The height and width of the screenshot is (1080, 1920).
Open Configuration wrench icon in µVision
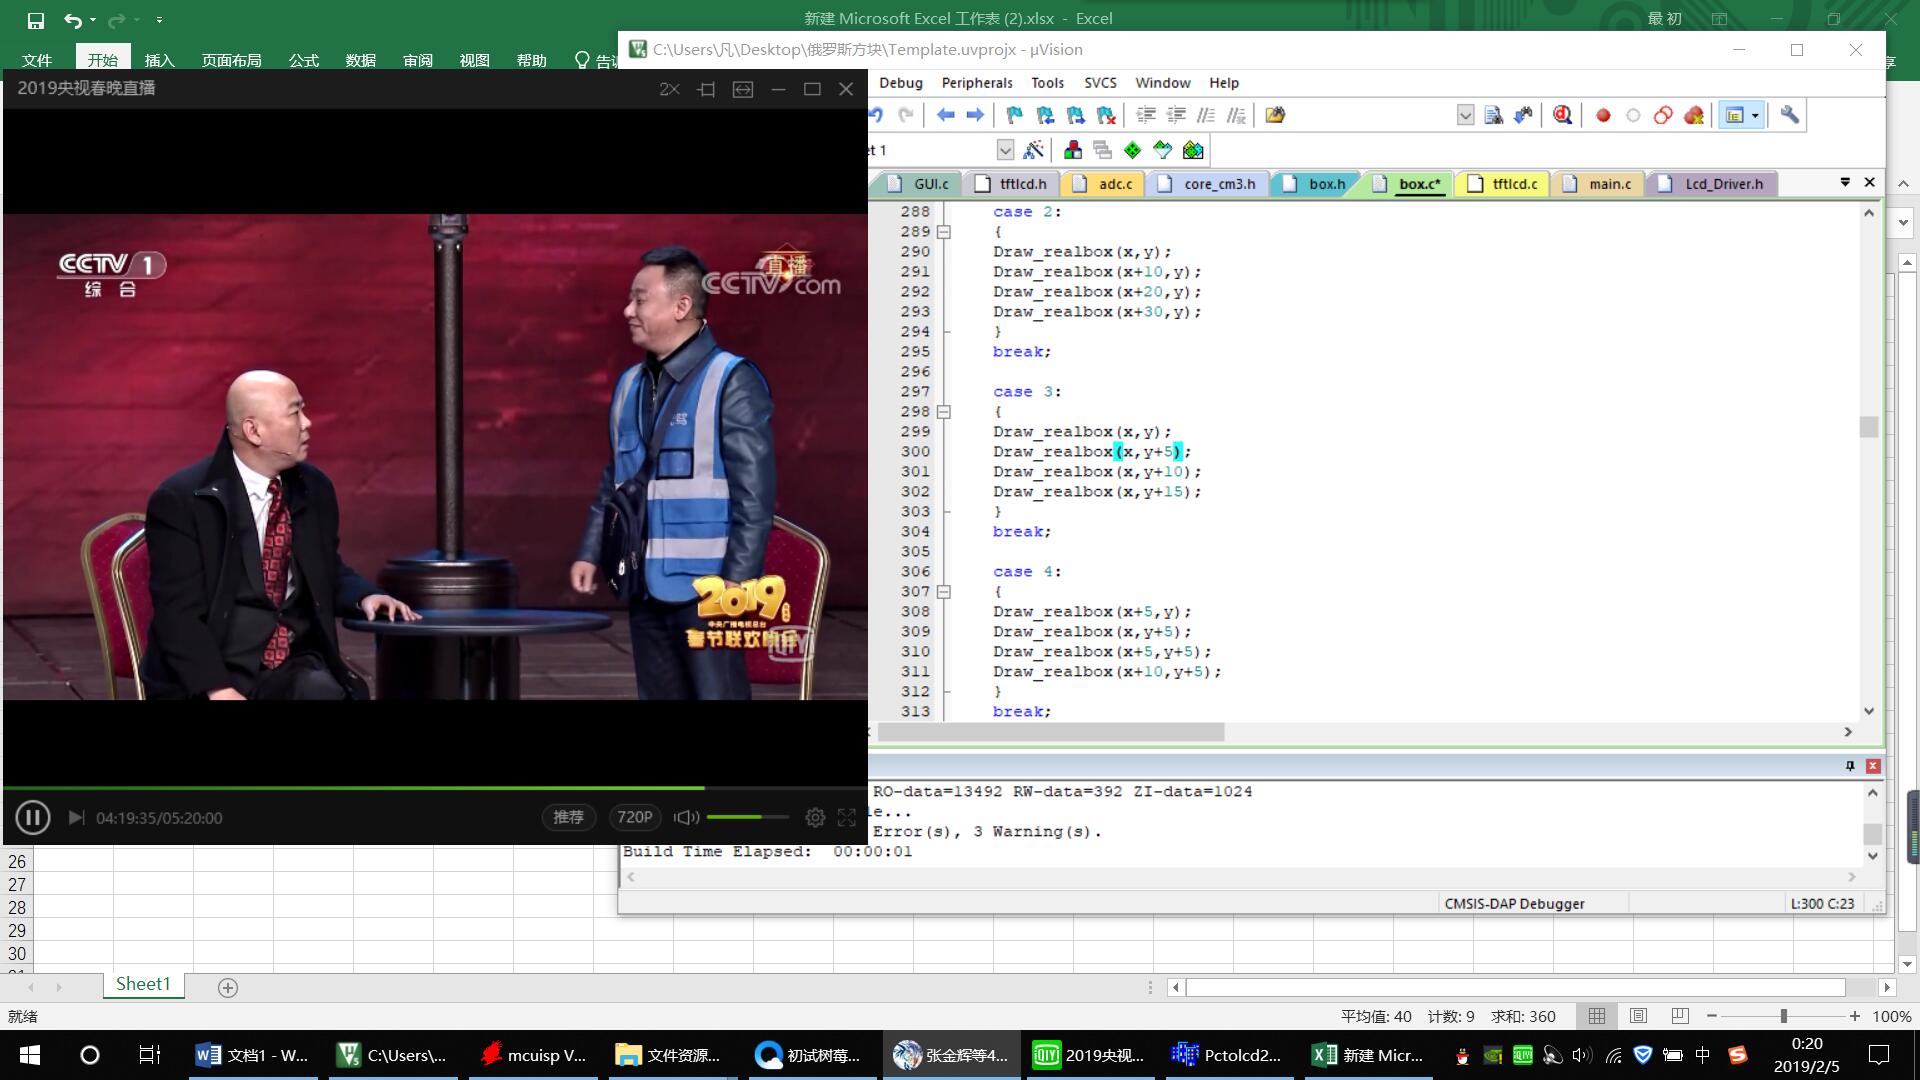[1789, 115]
